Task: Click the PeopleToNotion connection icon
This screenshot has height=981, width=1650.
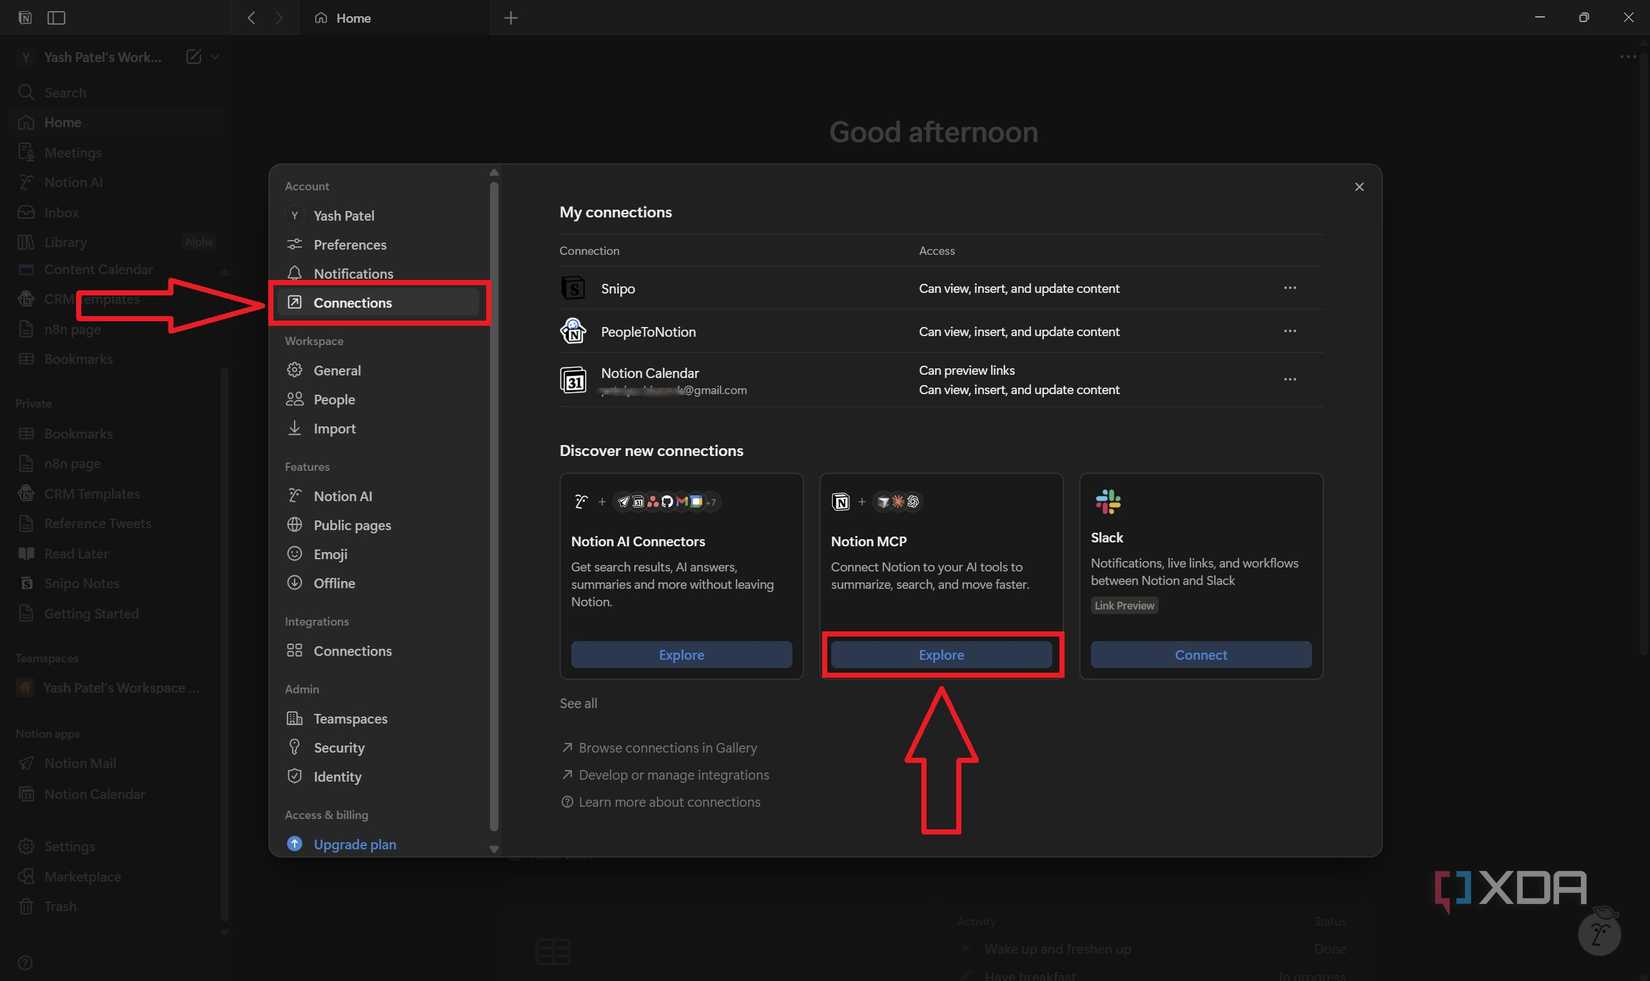Action: pos(573,331)
